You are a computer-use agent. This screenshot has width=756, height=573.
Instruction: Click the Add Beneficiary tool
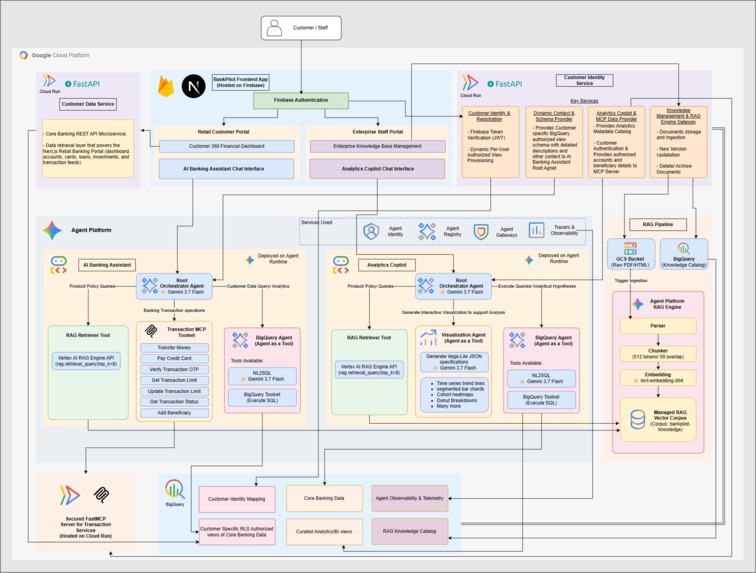coord(174,413)
